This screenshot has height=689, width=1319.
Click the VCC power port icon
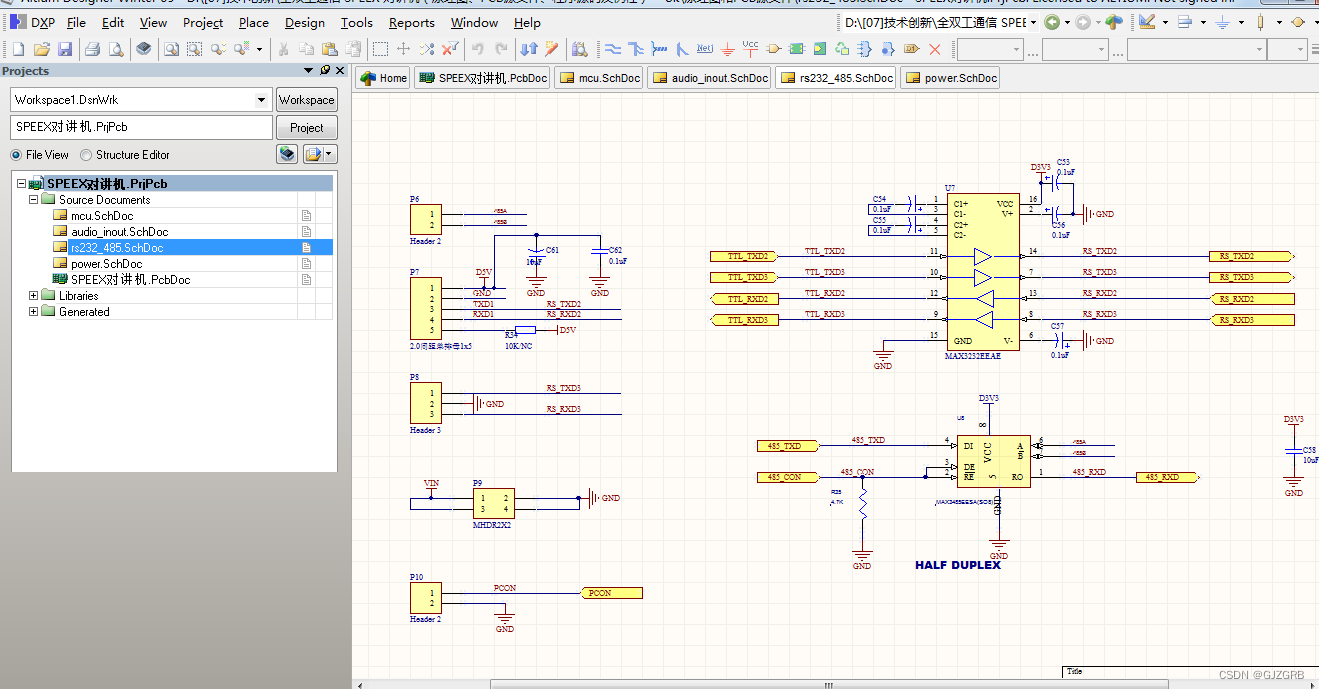click(751, 48)
